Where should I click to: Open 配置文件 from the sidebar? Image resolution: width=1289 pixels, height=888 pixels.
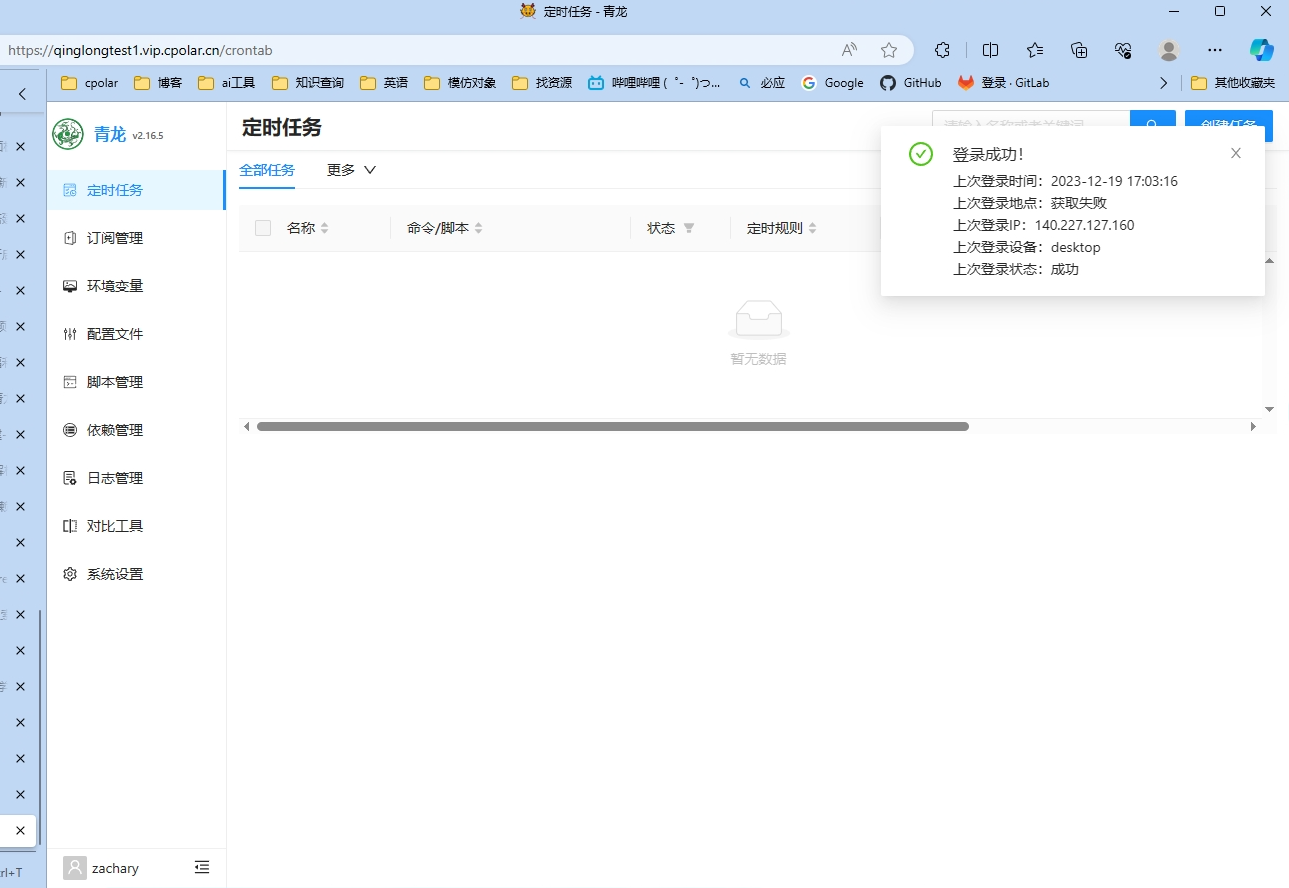point(136,334)
